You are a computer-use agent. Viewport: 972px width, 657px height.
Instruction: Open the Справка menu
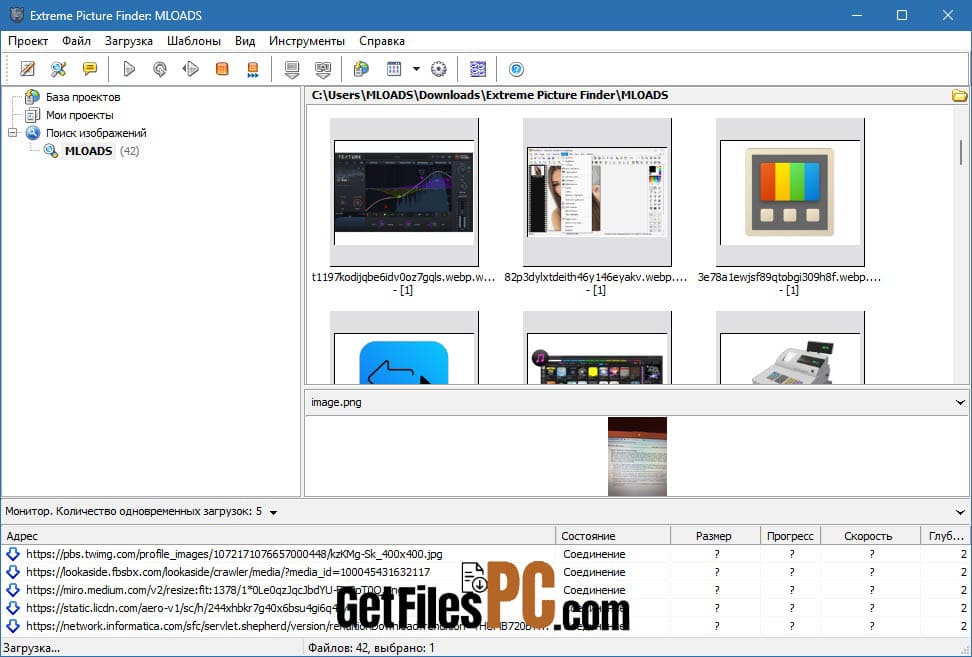pos(382,41)
